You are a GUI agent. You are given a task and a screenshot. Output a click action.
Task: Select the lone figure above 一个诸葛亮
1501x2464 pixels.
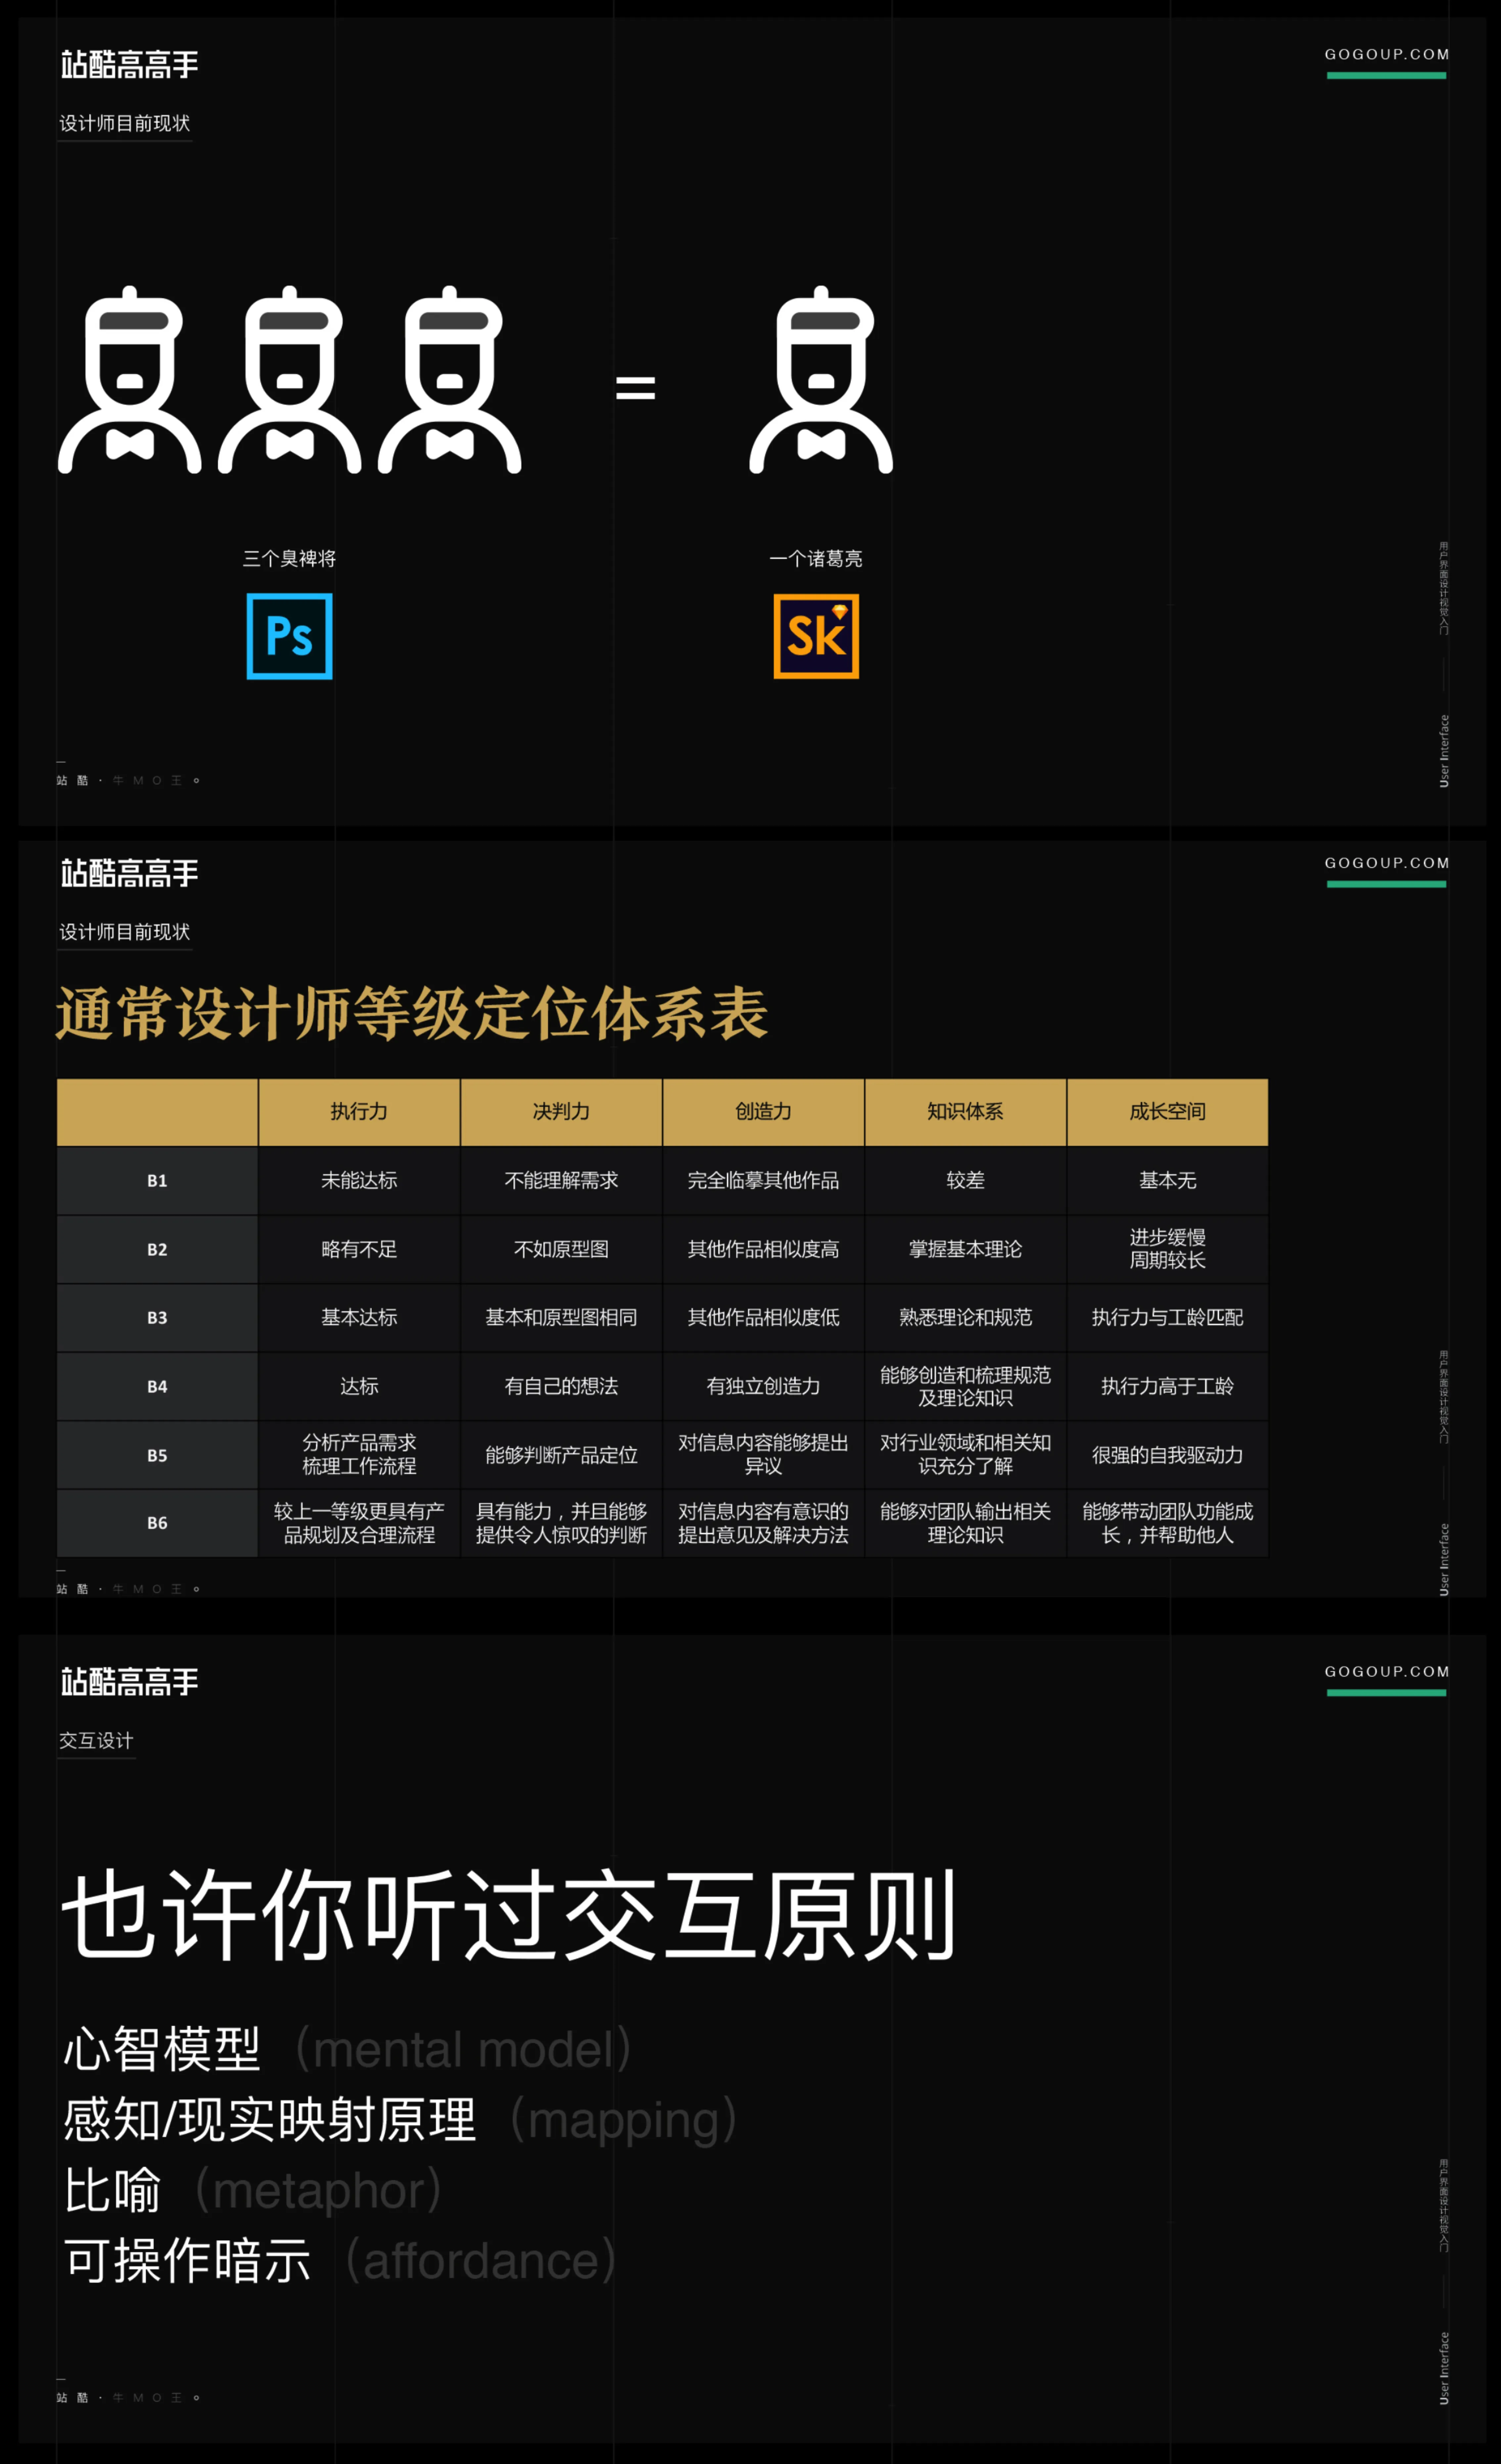point(821,380)
